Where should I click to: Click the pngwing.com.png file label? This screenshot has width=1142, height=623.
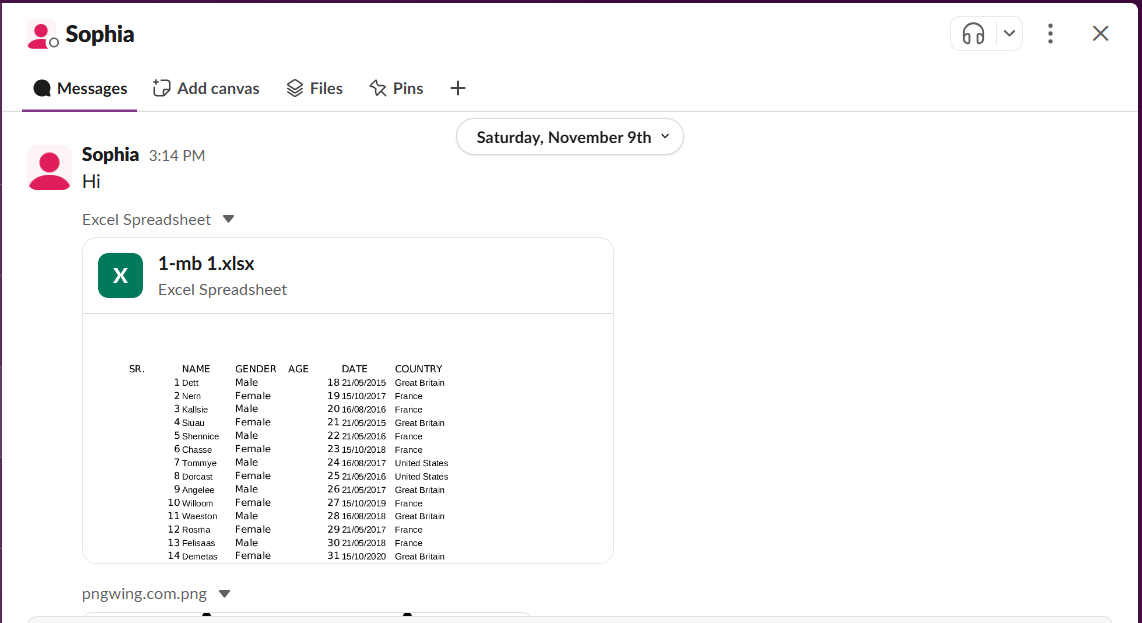coord(144,594)
